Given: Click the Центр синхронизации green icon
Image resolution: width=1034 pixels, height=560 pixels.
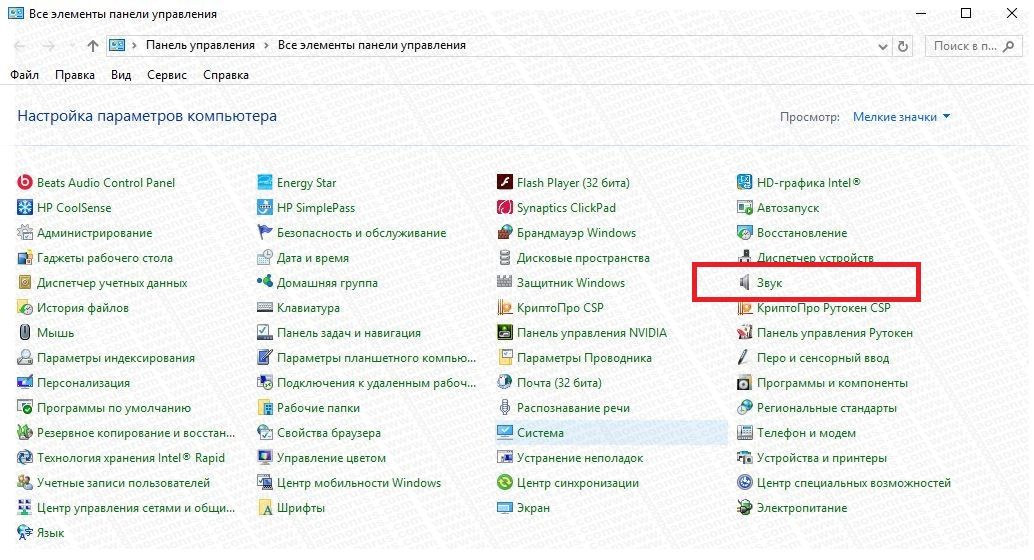Looking at the screenshot, I should coord(504,483).
